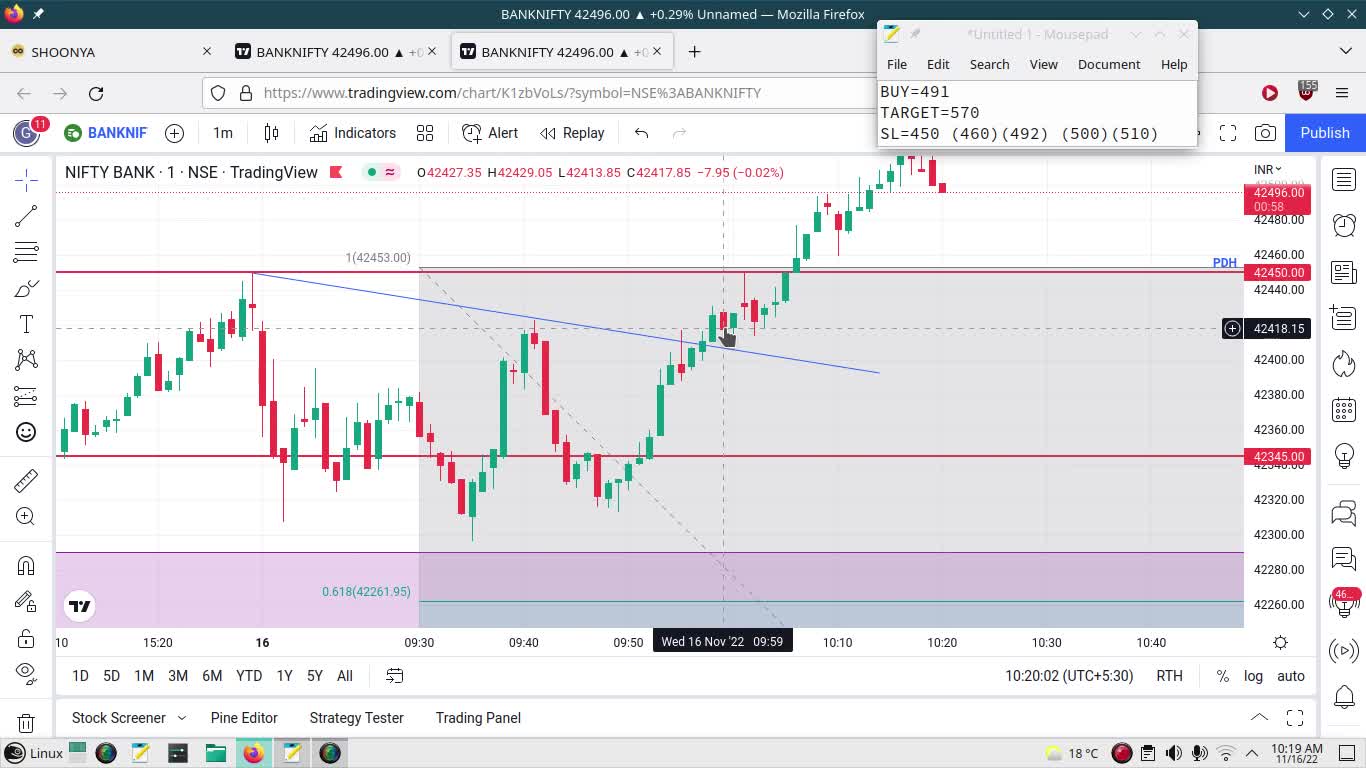Open the Linux applications menu
The height and width of the screenshot is (768, 1366).
click(33, 753)
